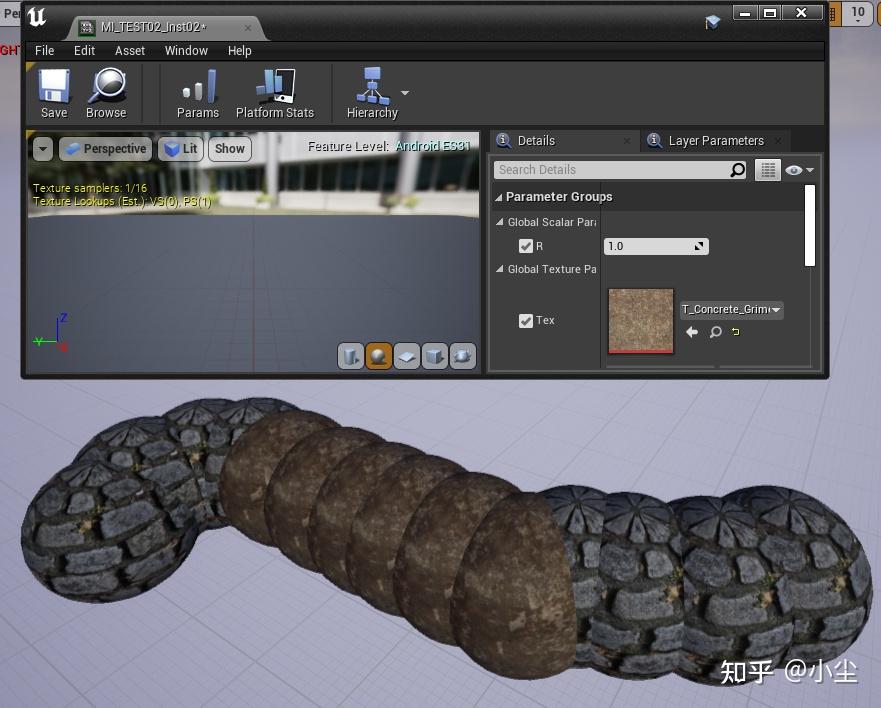The width and height of the screenshot is (881, 708).
Task: Open the T_Concrete_Grime texture dropdown
Action: pos(732,310)
